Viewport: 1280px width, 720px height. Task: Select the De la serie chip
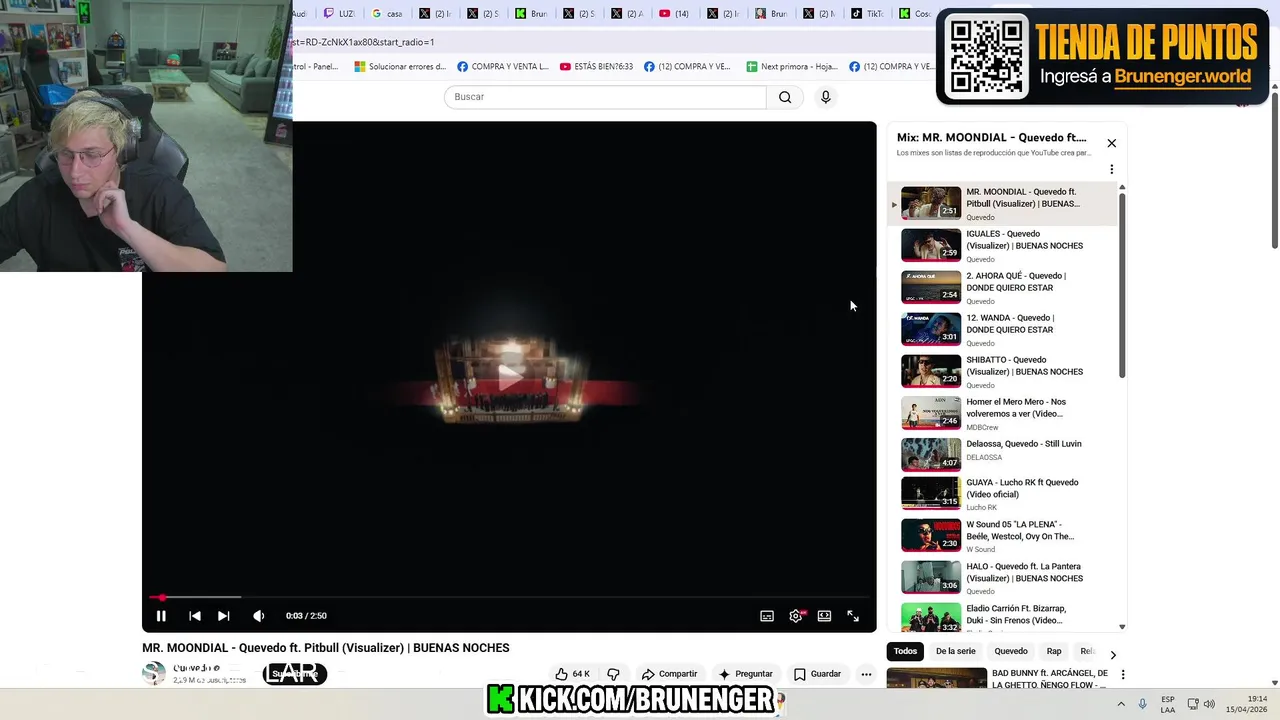click(x=955, y=651)
